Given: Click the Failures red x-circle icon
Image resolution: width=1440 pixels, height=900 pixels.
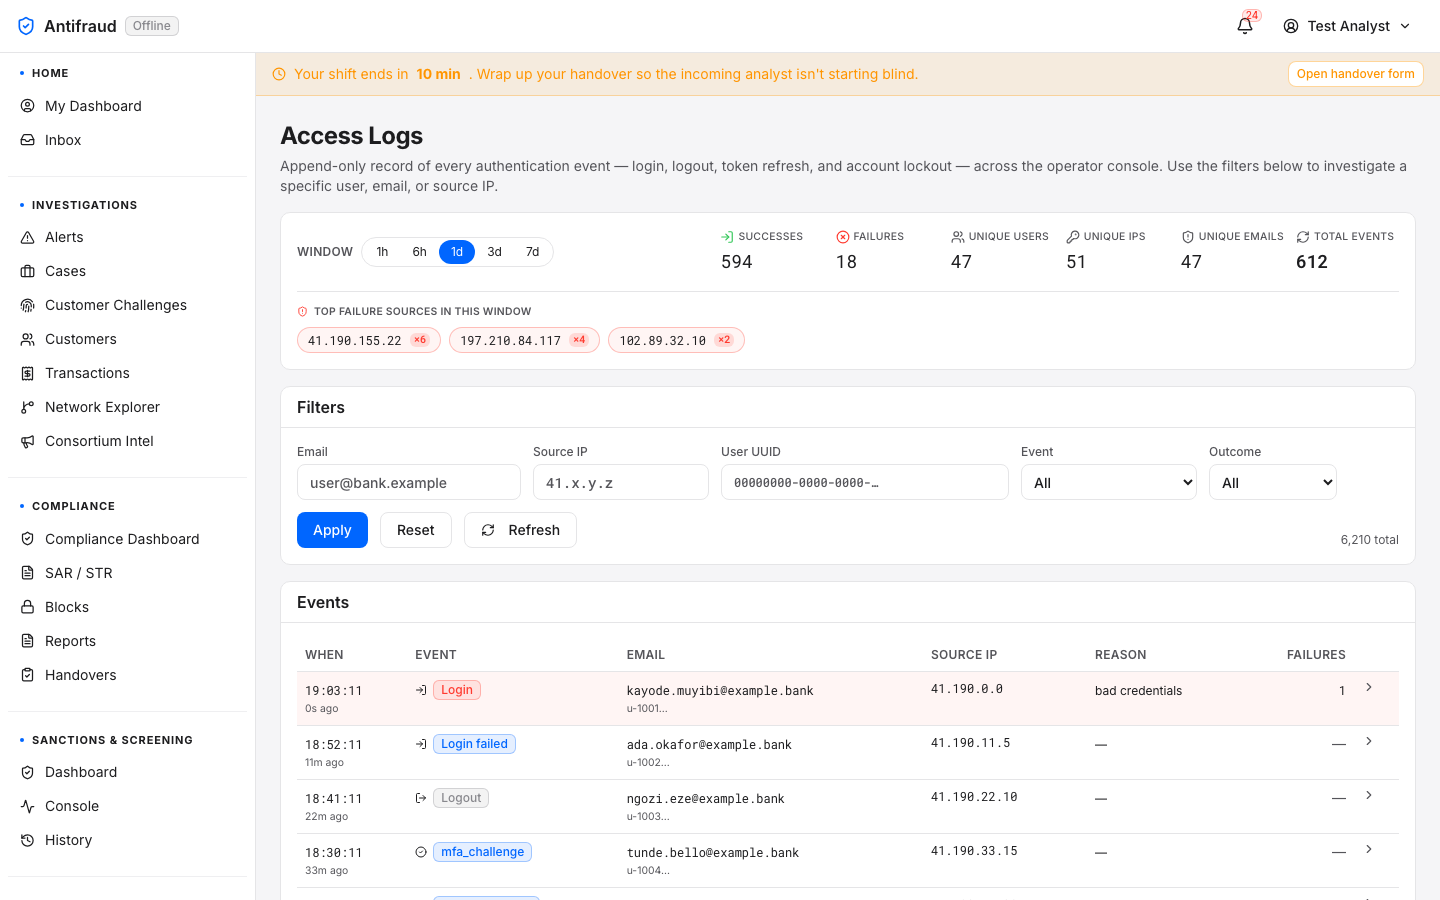Looking at the screenshot, I should [x=843, y=237].
